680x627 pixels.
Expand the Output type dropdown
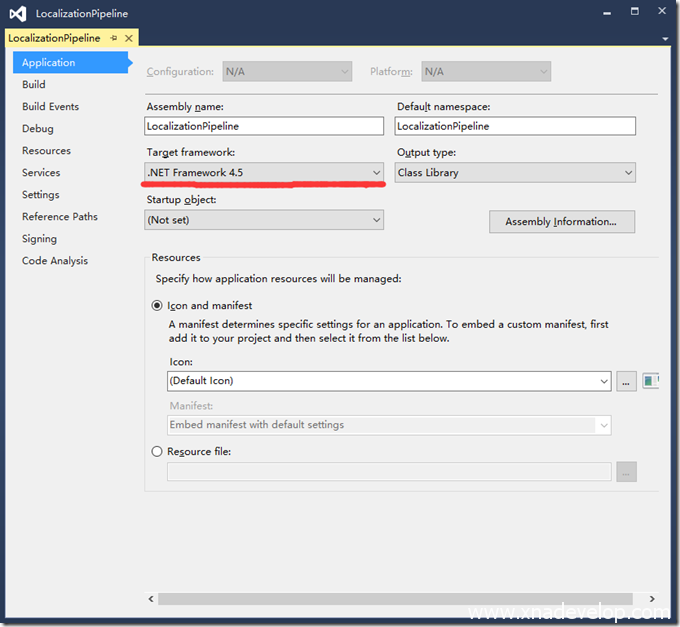tap(628, 173)
